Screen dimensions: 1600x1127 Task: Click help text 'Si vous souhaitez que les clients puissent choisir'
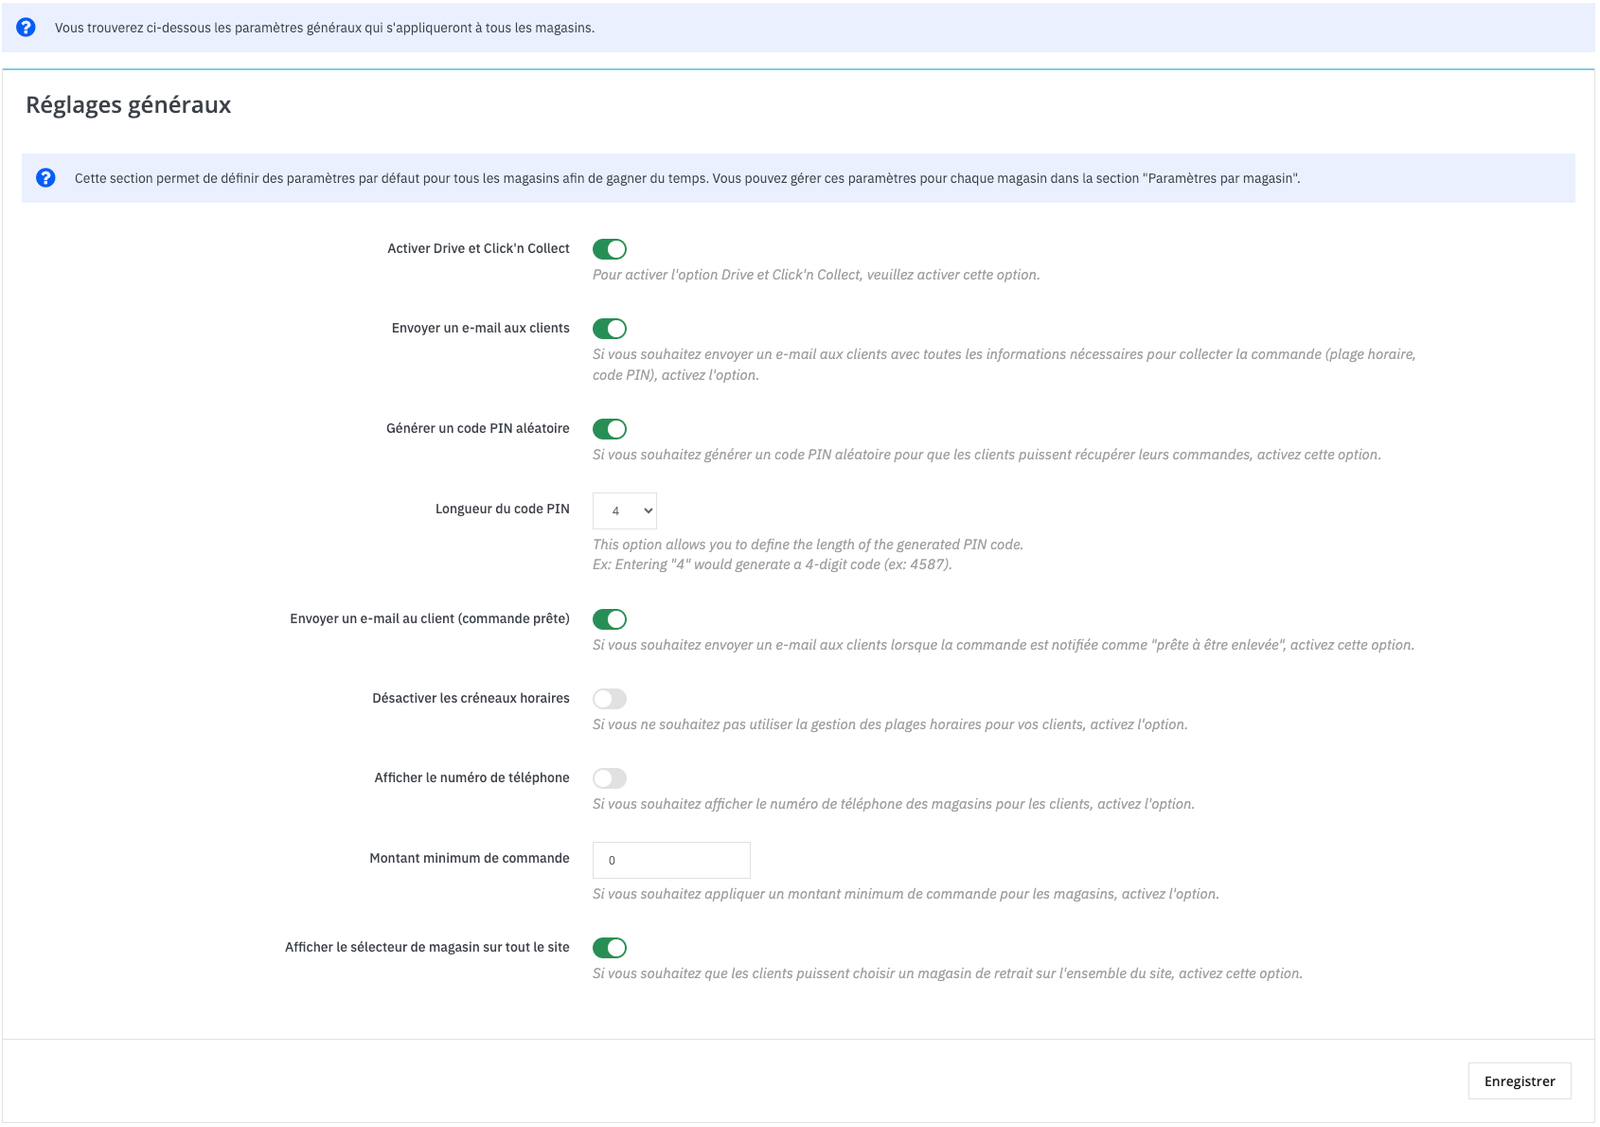(x=948, y=974)
